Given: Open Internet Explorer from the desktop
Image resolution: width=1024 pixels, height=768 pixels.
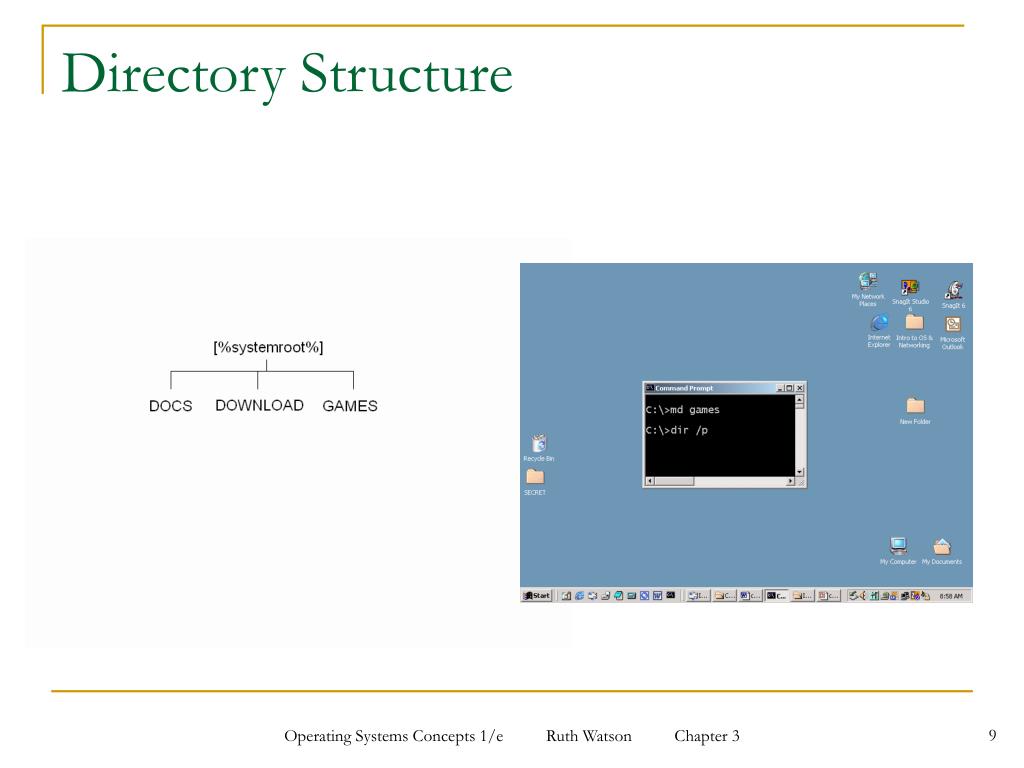Looking at the screenshot, I should pyautogui.click(x=878, y=331).
